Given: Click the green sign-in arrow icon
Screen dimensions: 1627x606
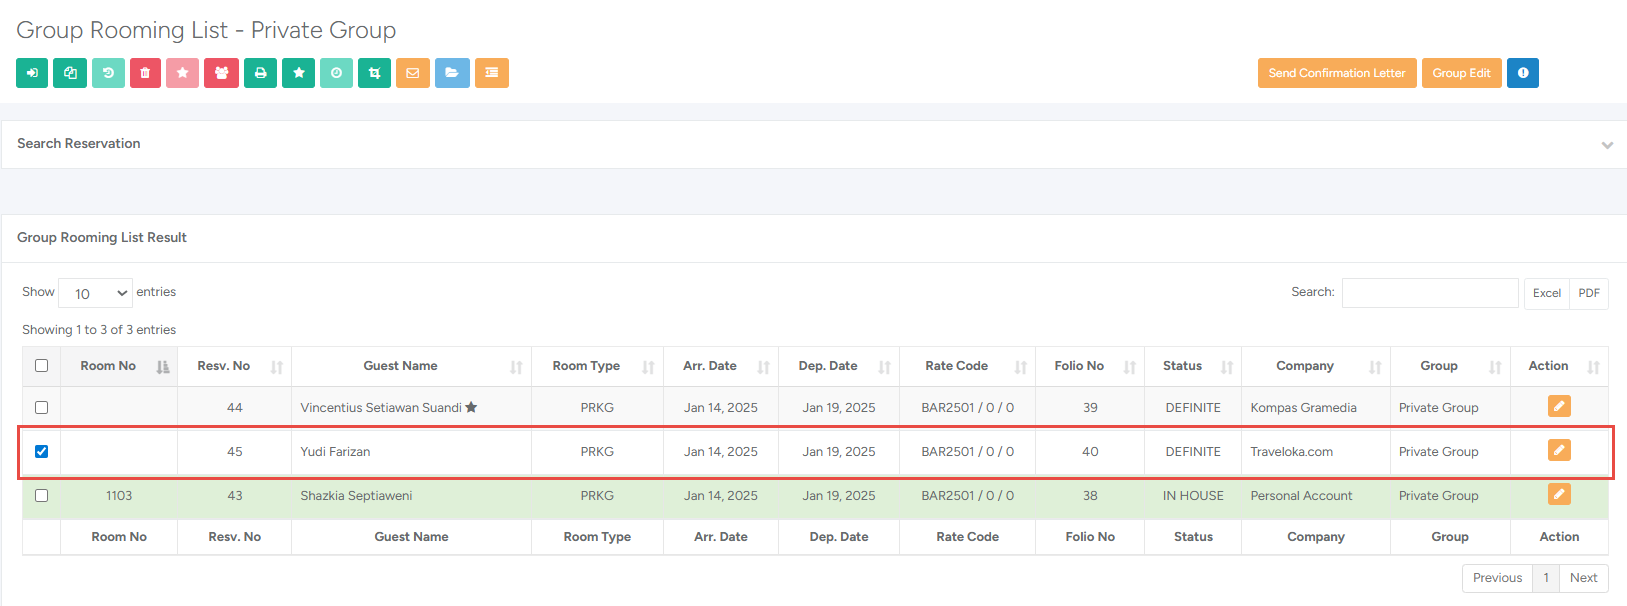Looking at the screenshot, I should point(32,73).
